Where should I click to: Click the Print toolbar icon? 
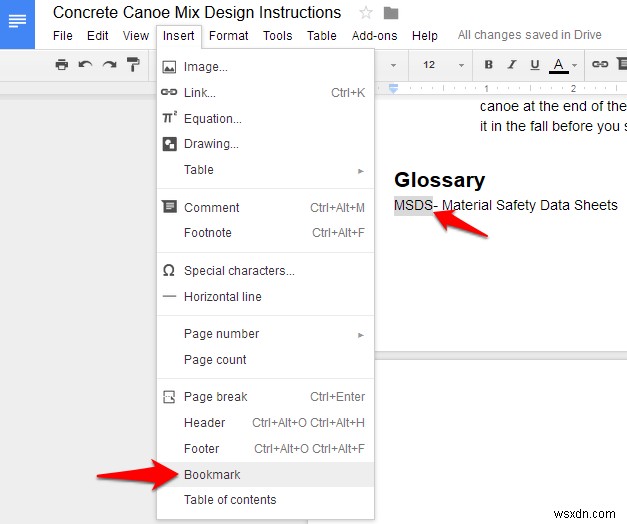point(62,64)
